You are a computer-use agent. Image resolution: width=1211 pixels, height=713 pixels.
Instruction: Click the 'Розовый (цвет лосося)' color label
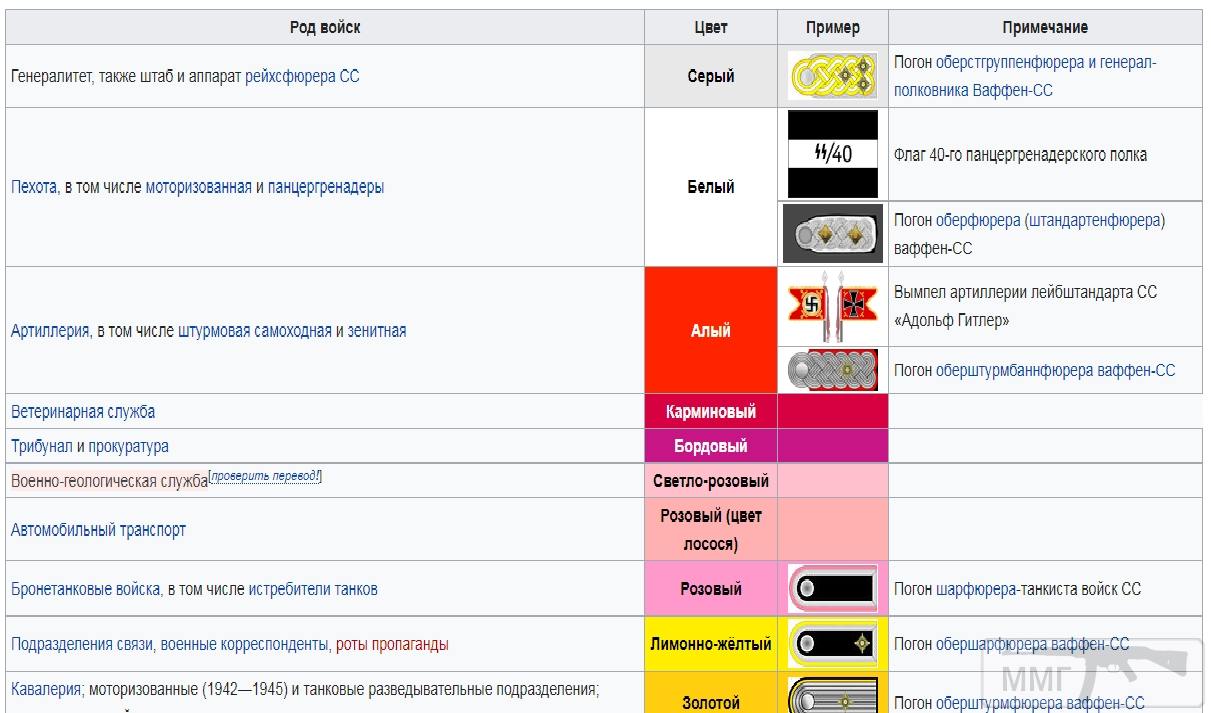tap(711, 530)
